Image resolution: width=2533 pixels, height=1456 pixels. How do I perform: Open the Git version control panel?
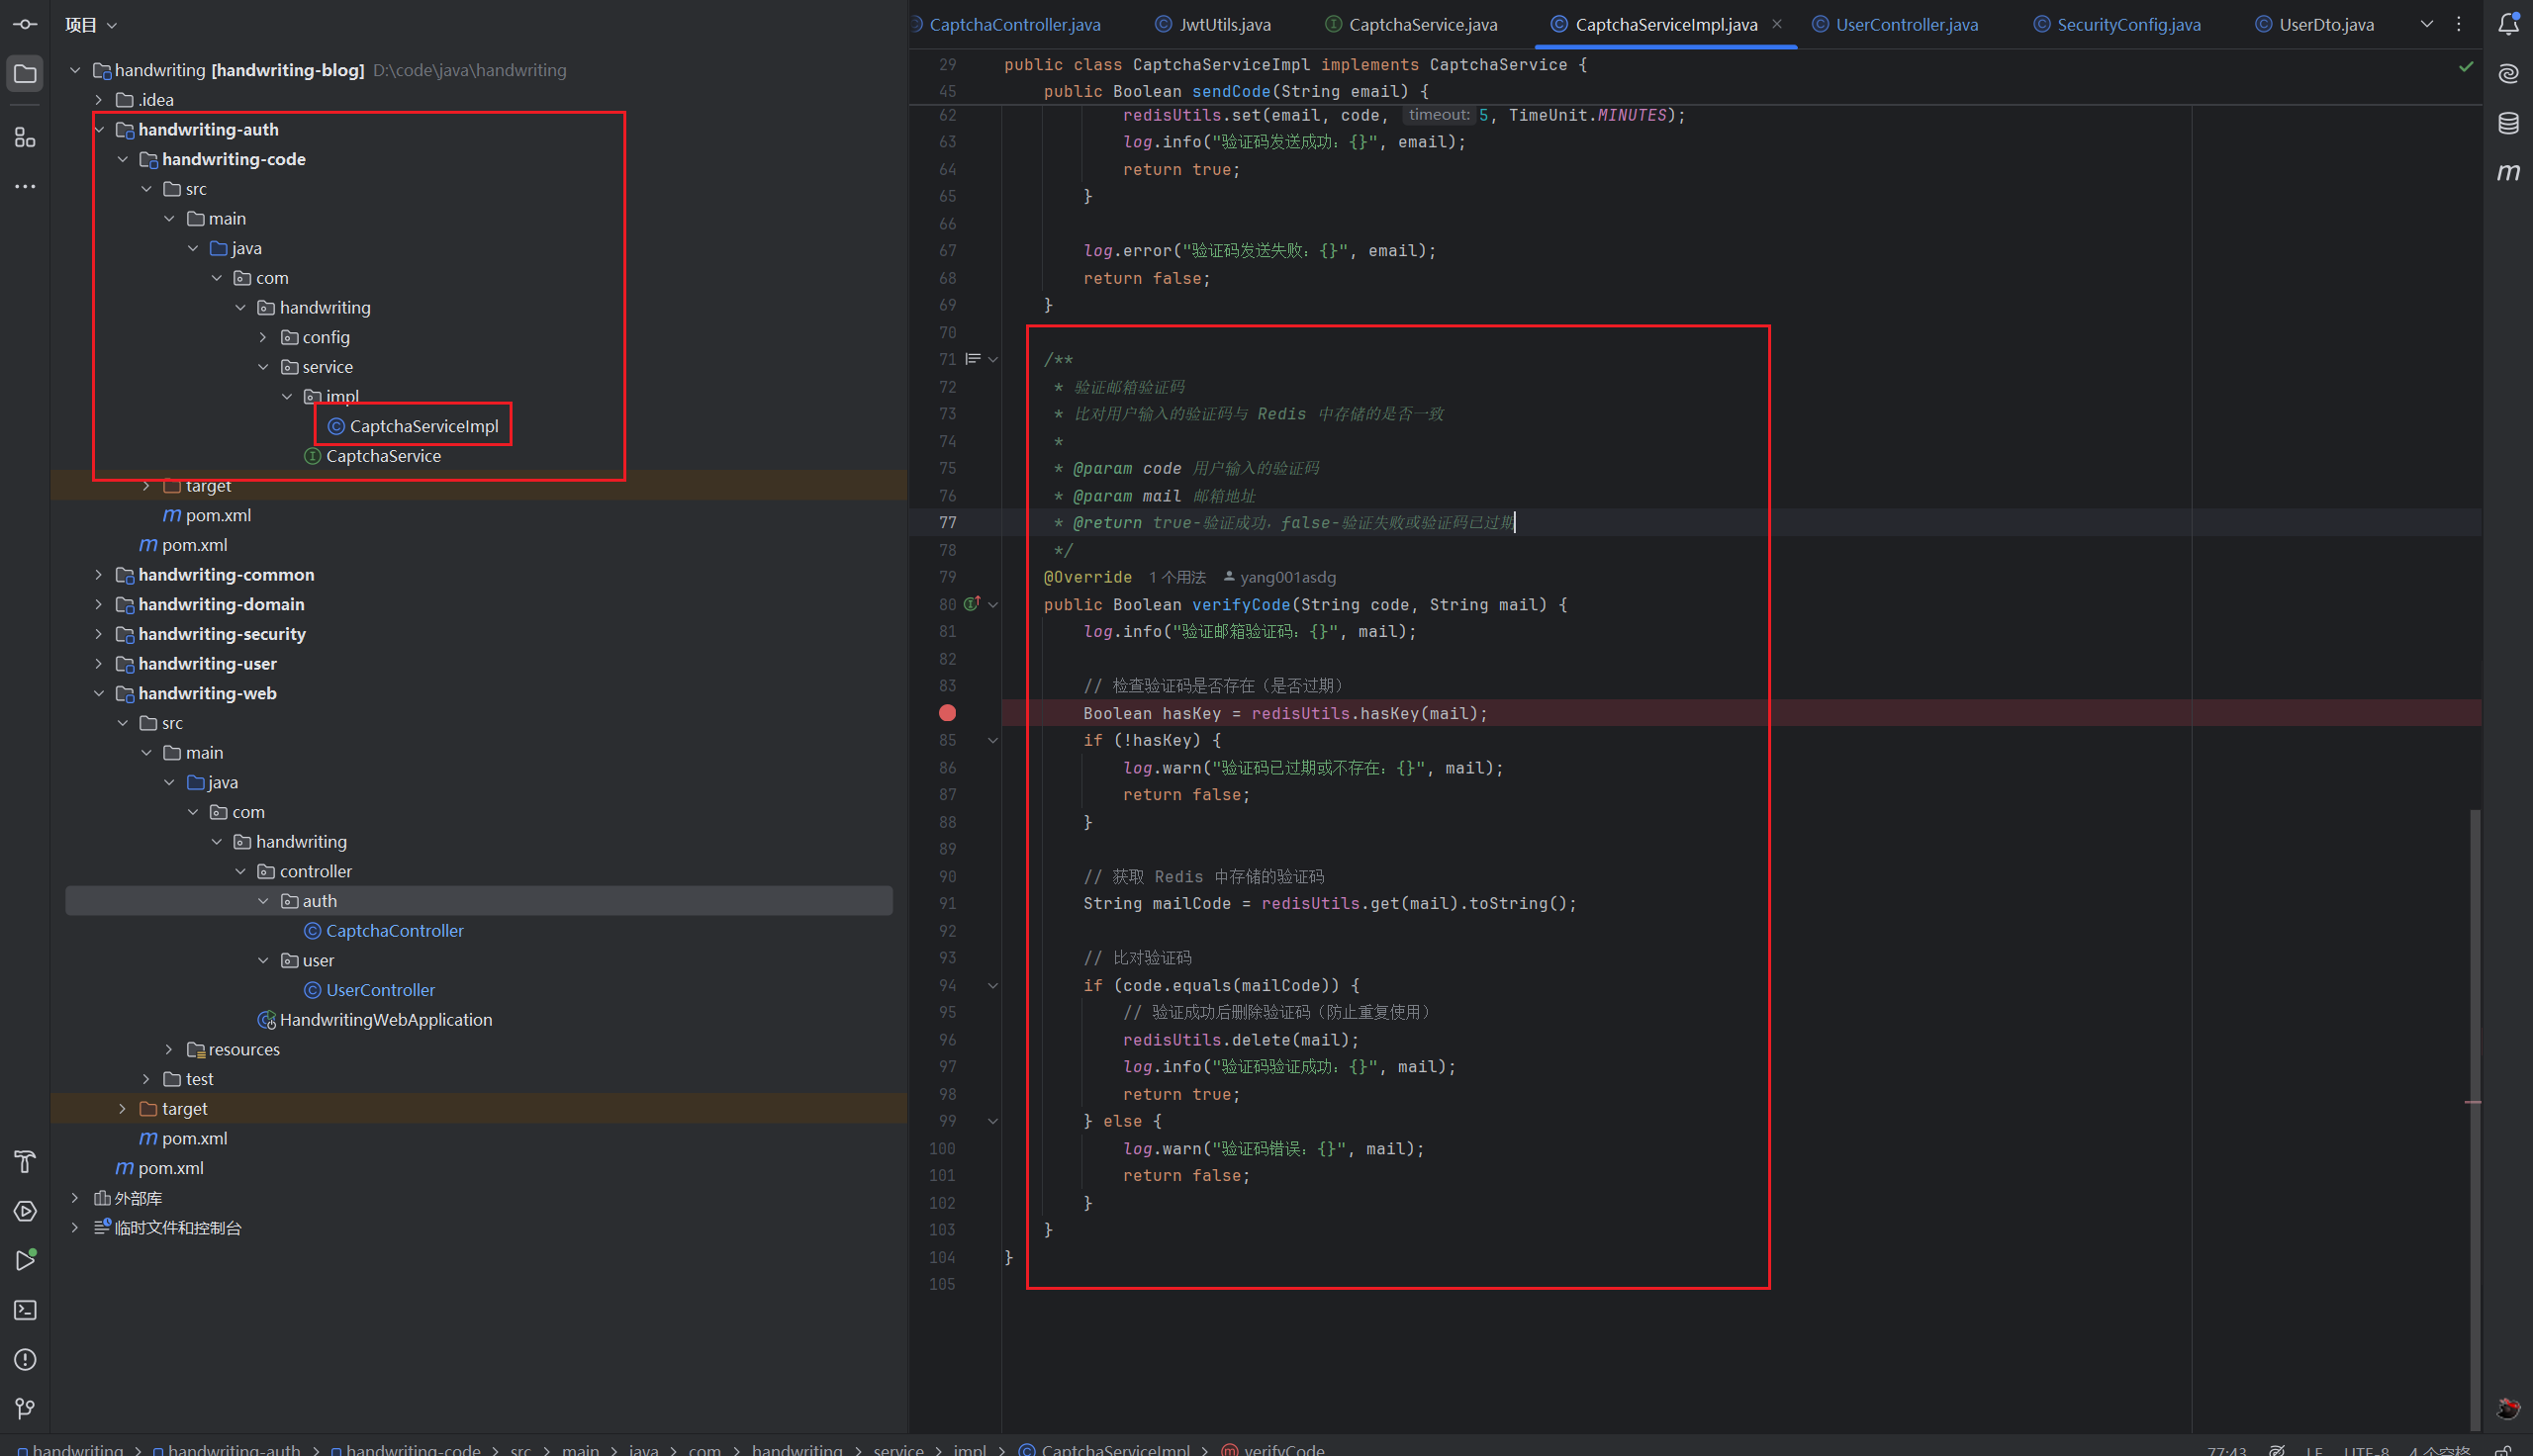[25, 1408]
